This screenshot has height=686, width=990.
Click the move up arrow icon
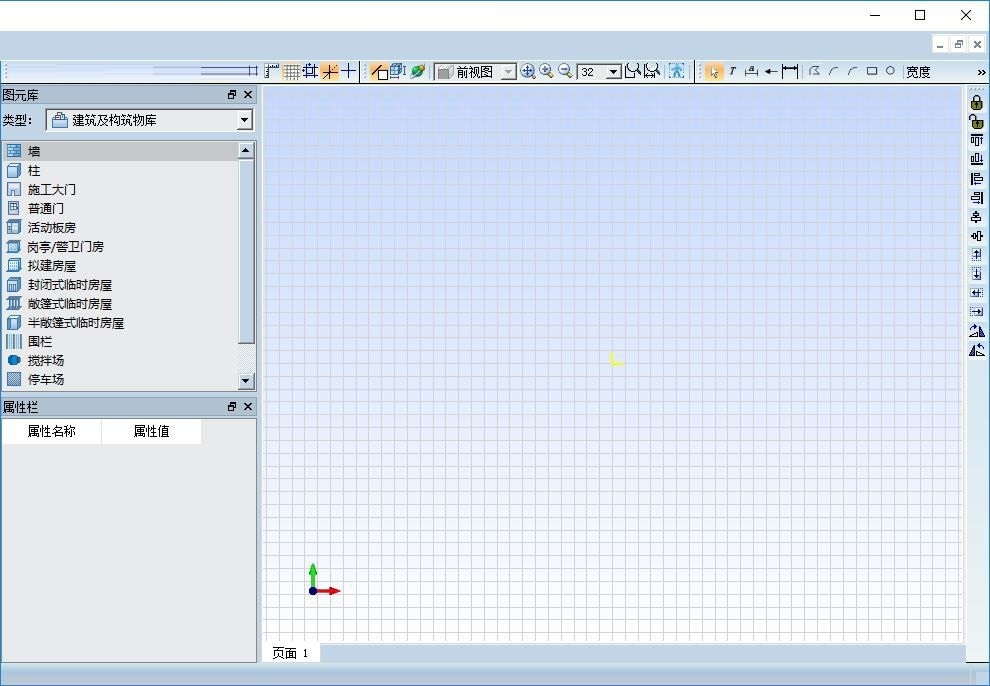coord(977,254)
